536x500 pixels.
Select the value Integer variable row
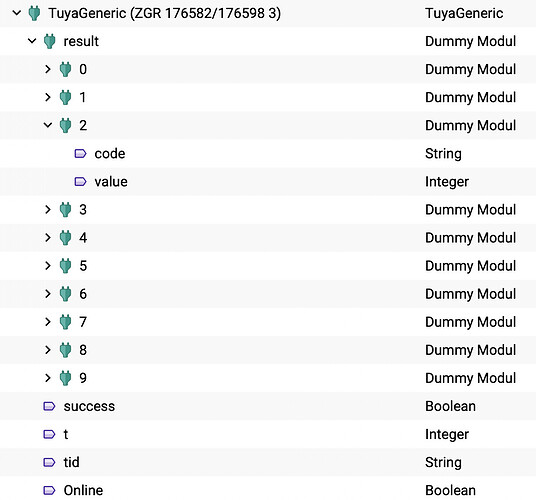[x=268, y=182]
